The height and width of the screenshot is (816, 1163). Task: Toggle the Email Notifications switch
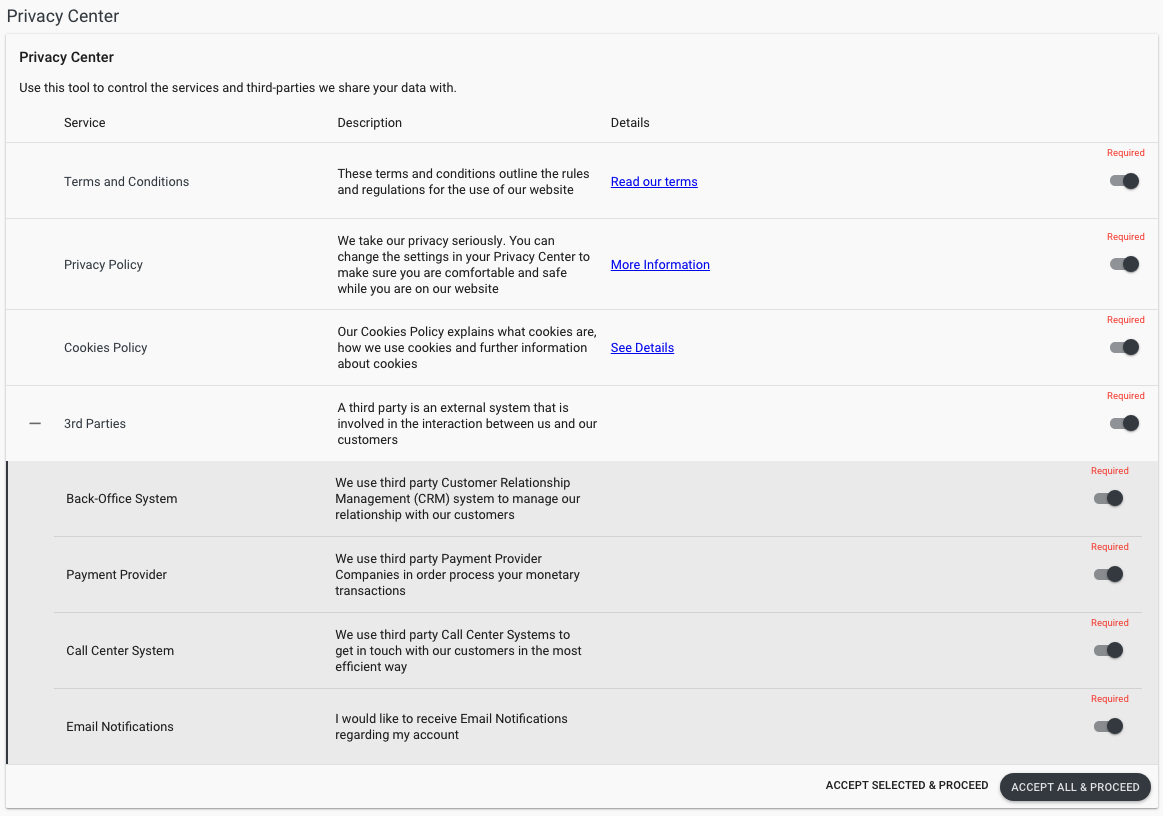pyautogui.click(x=1108, y=726)
